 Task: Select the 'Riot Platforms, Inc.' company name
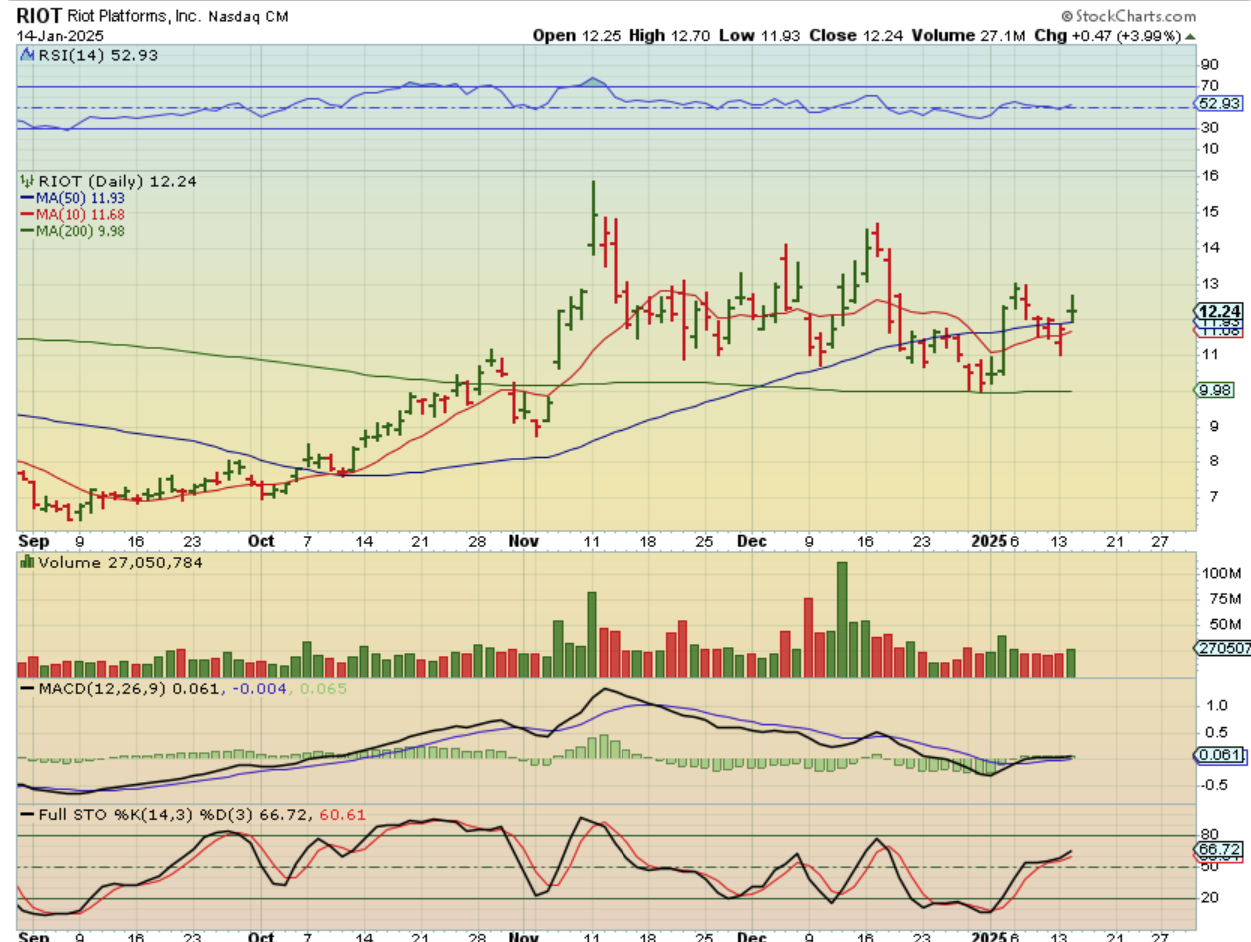pos(133,17)
